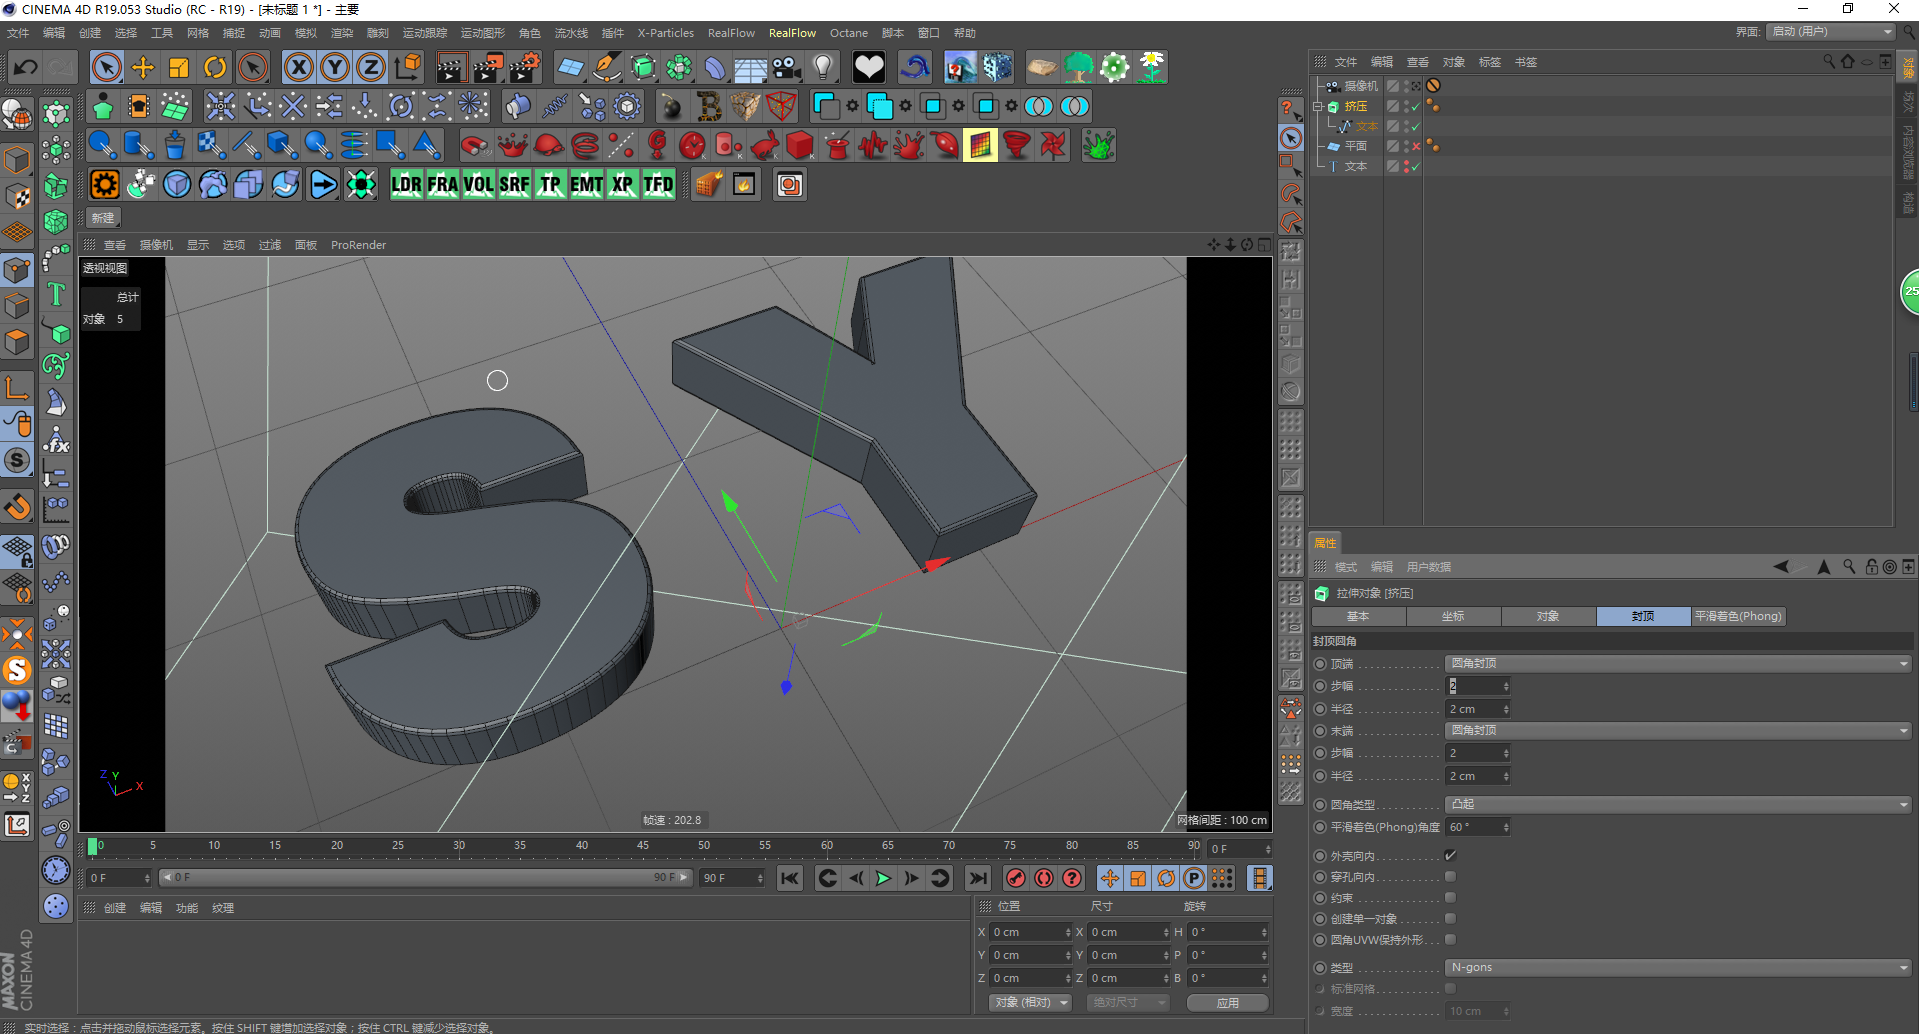The height and width of the screenshot is (1034, 1919).
Task: Click the Text T tool in the sidebar
Action: click(x=56, y=294)
